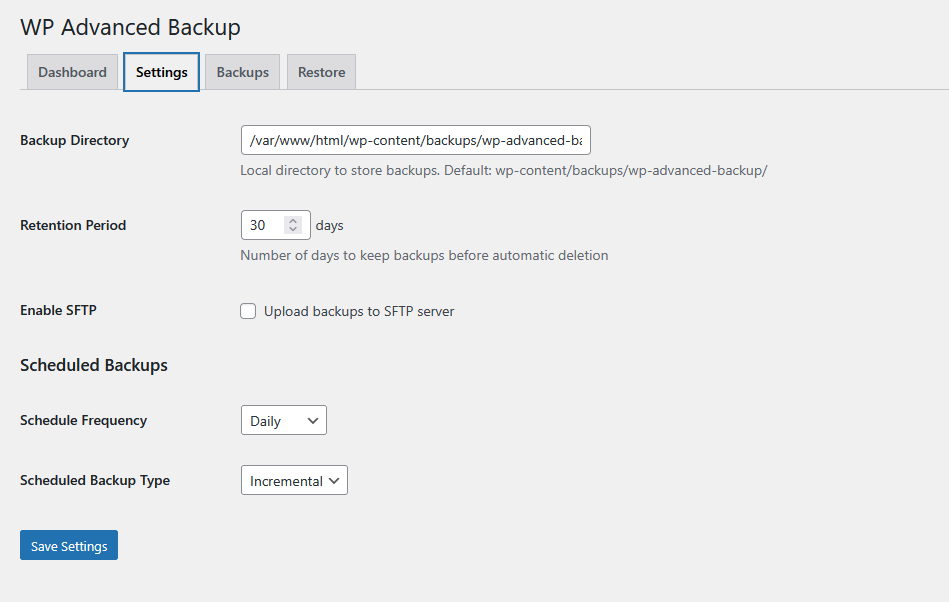Open the Schedule Frequency dropdown
949x602 pixels.
284,420
